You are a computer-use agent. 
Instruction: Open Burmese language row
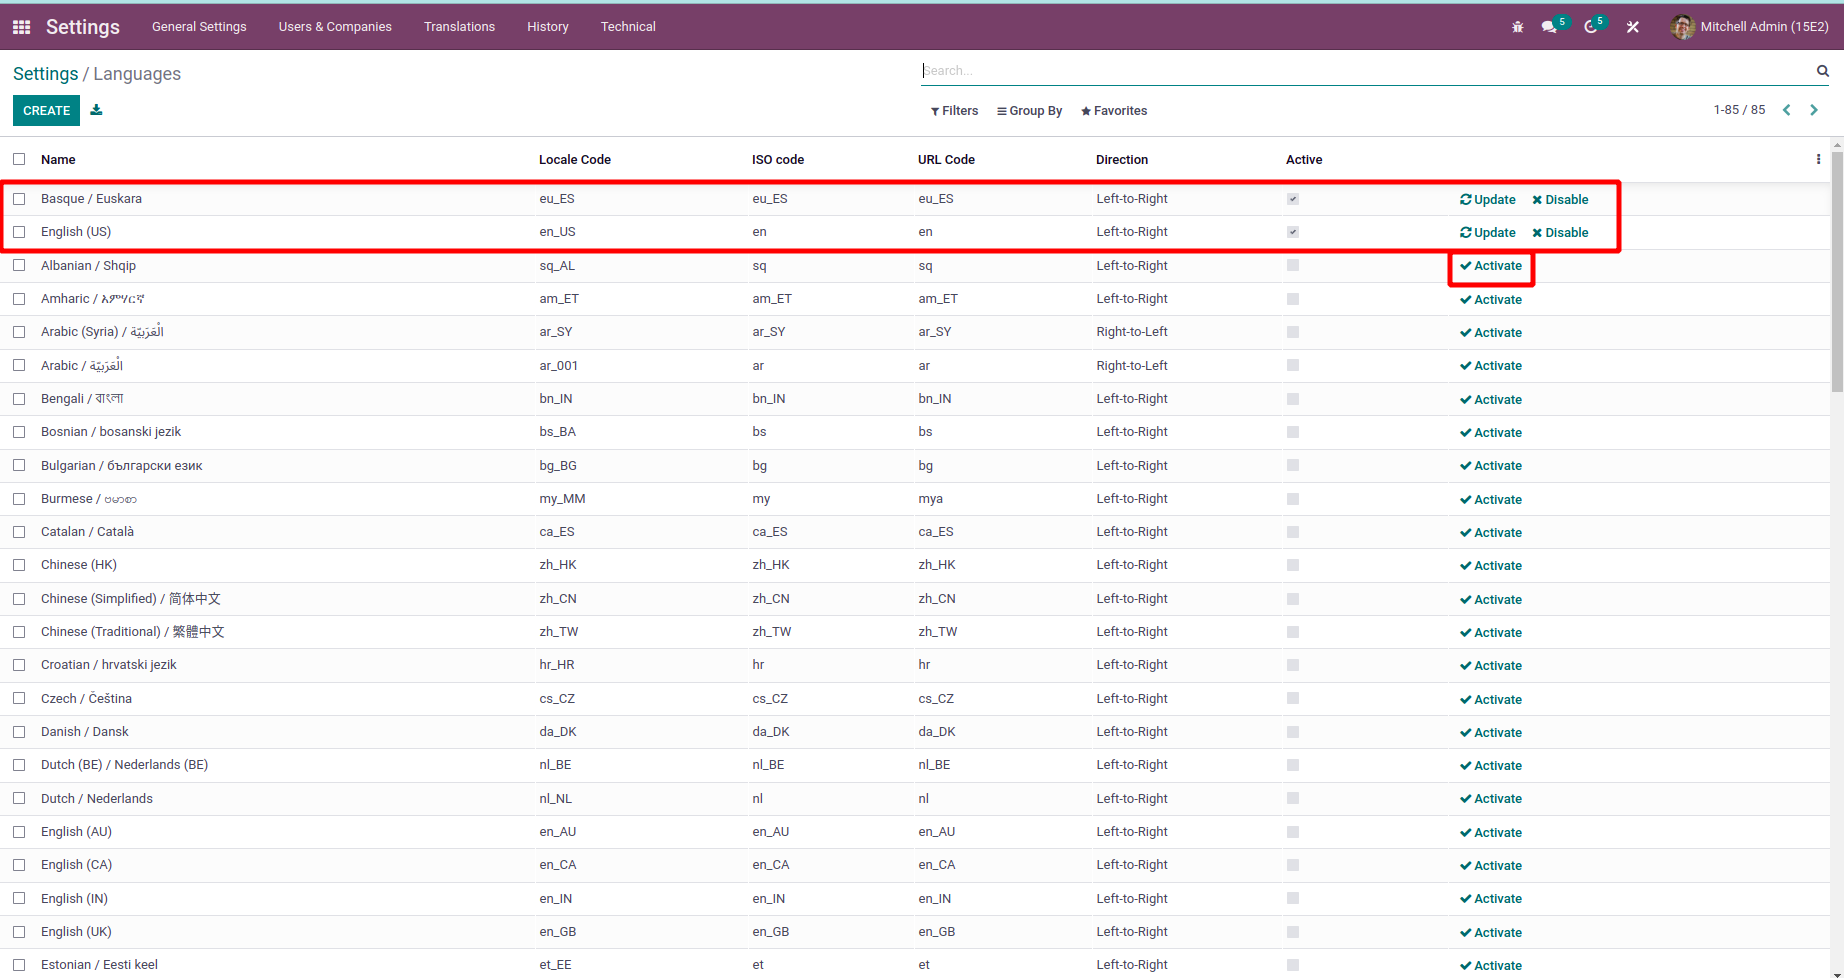[x=915, y=499]
